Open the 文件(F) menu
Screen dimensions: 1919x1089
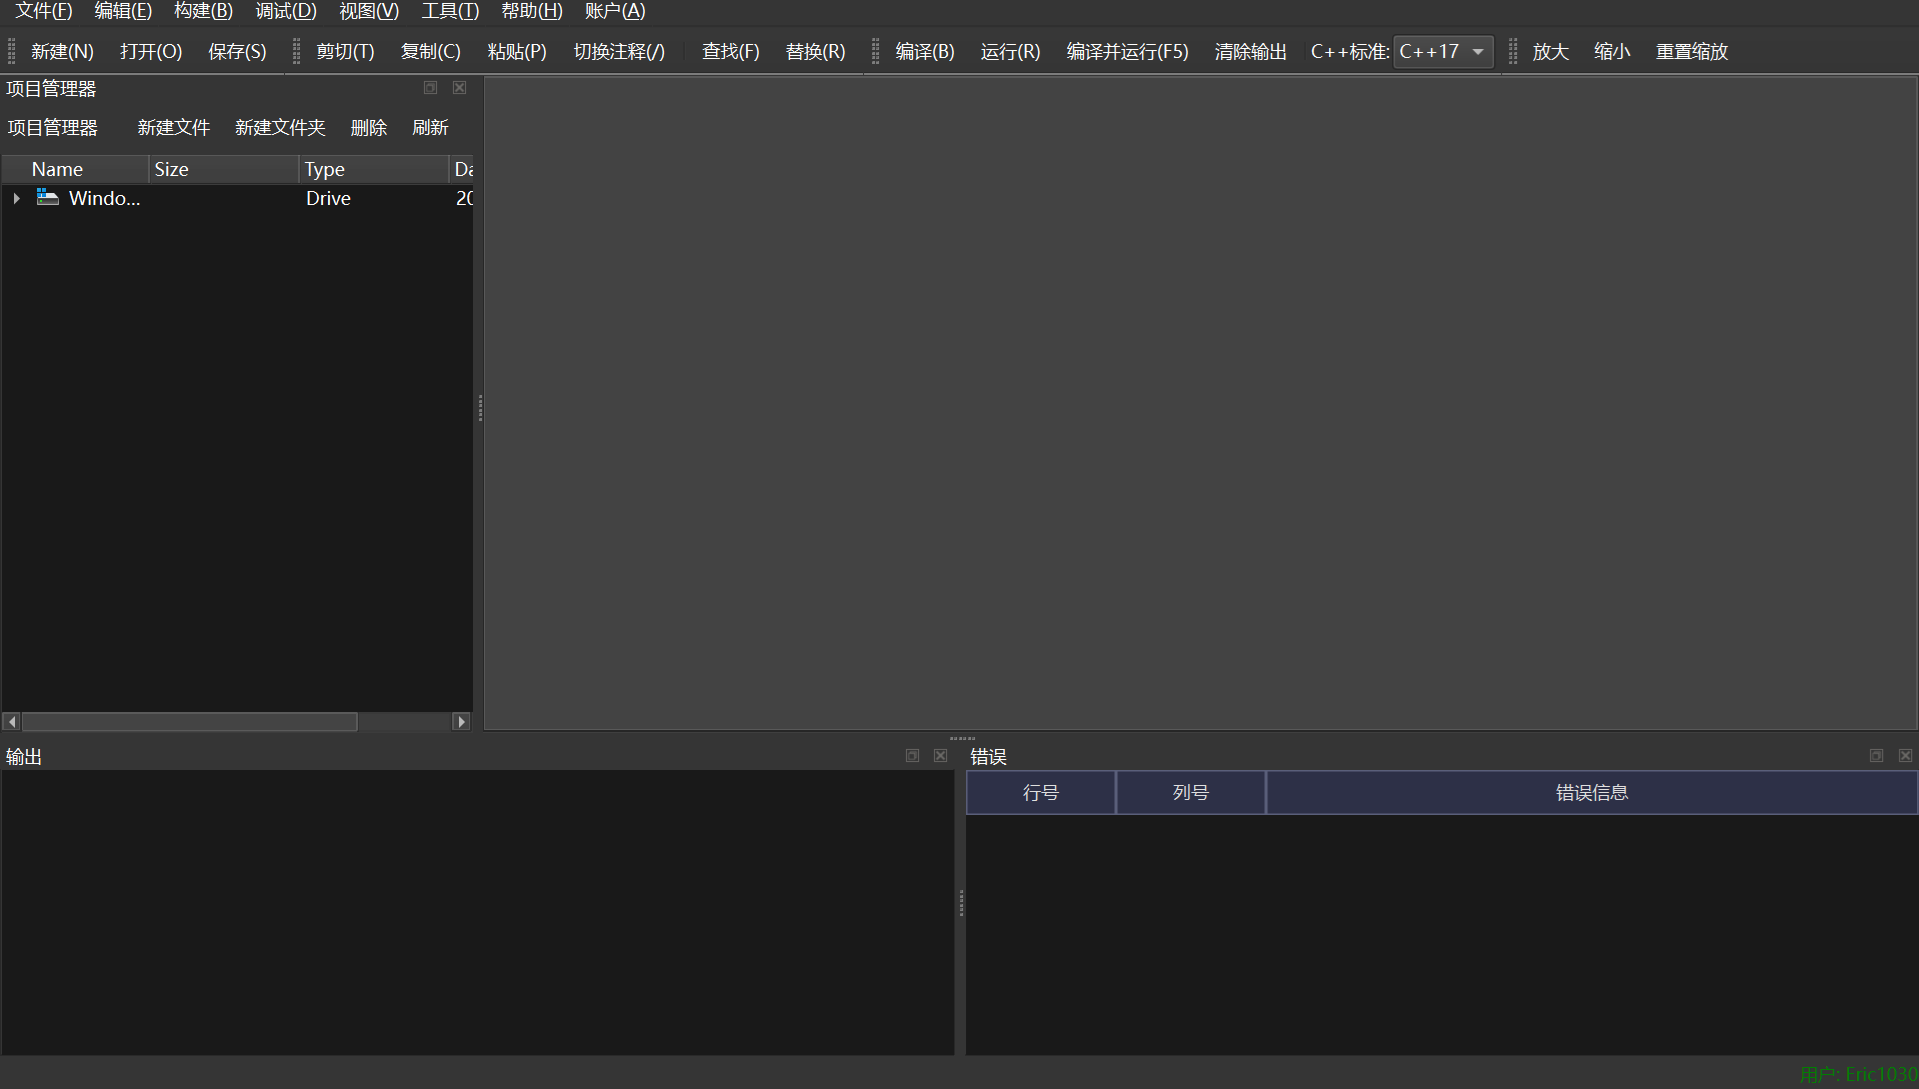tap(43, 11)
